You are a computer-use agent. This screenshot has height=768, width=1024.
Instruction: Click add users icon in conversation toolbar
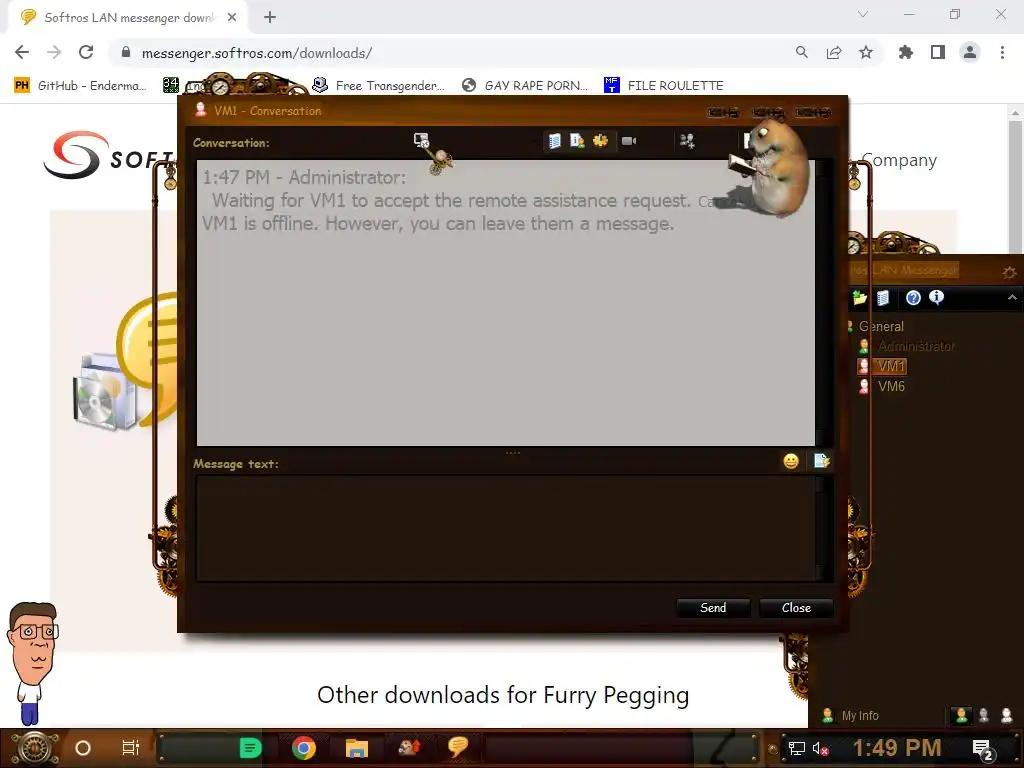(x=687, y=141)
